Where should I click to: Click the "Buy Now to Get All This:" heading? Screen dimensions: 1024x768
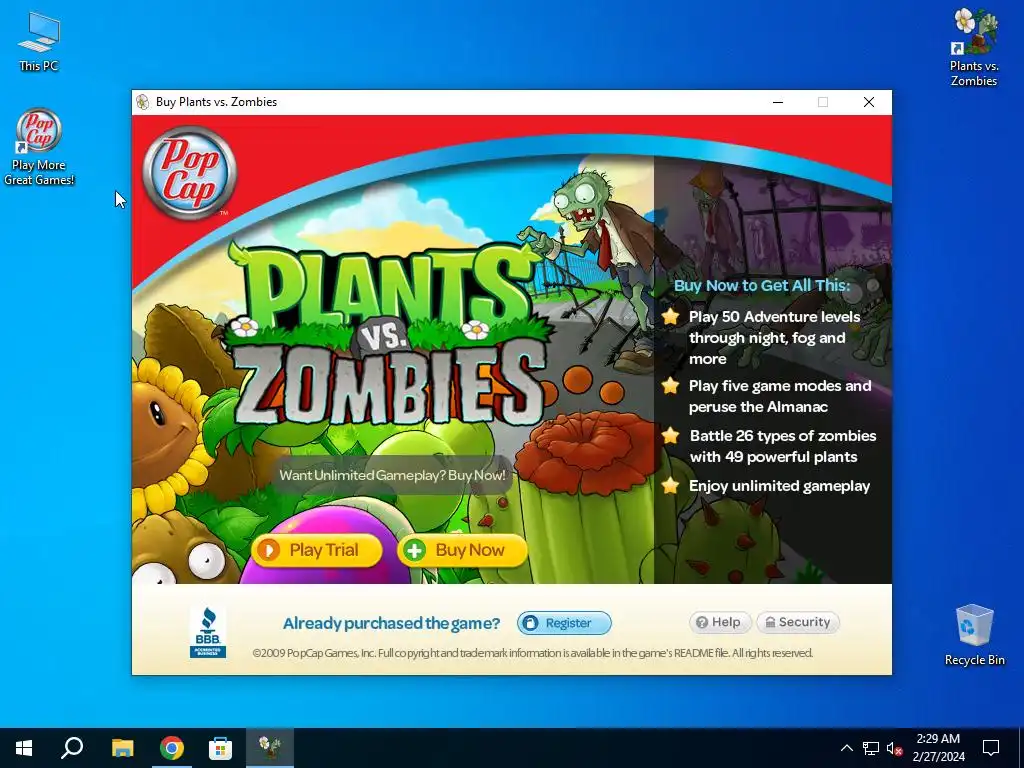[762, 285]
